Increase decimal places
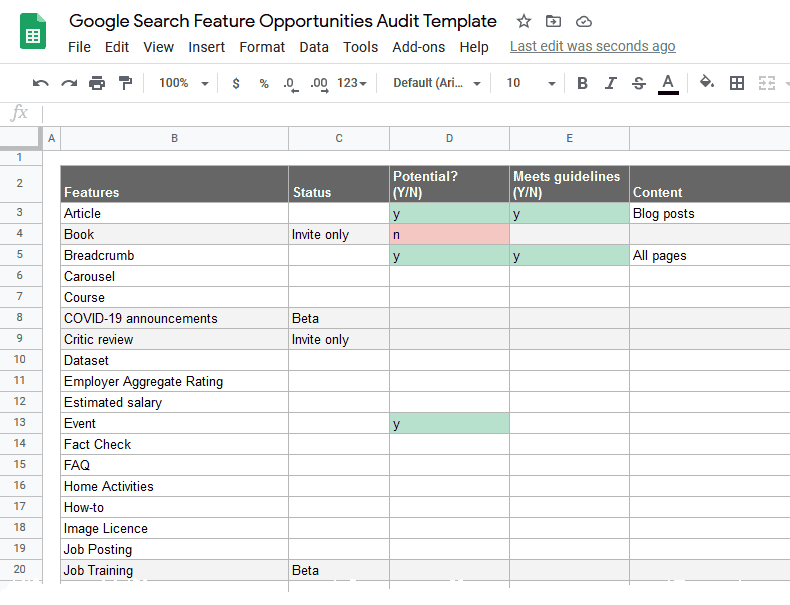This screenshot has width=790, height=605. [x=319, y=84]
